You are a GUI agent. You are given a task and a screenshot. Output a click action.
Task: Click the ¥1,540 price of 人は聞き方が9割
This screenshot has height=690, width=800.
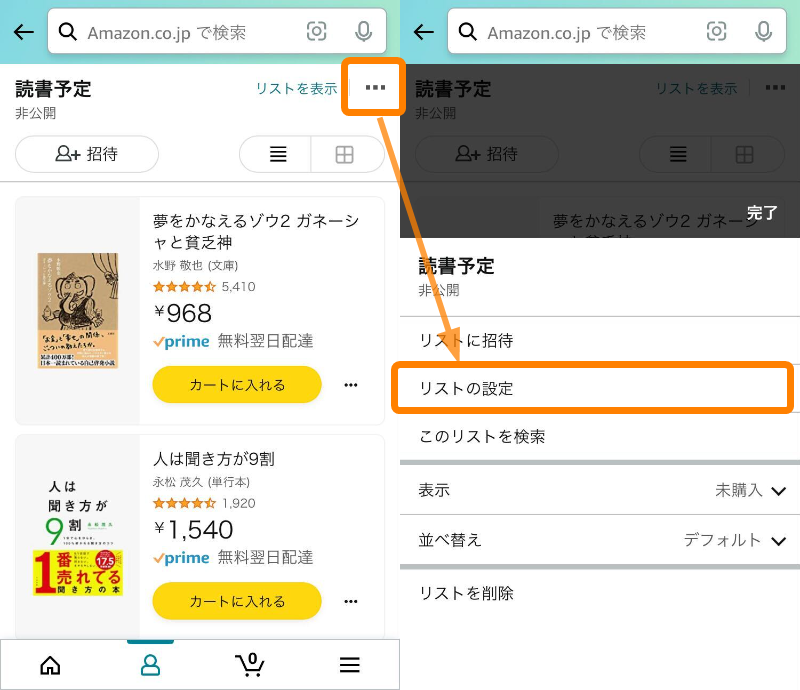[x=193, y=529]
